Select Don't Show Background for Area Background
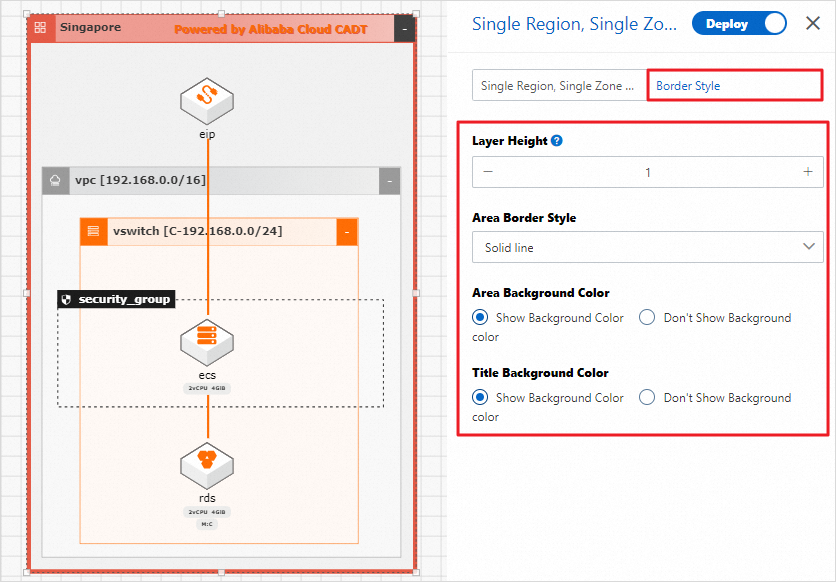 click(x=647, y=318)
